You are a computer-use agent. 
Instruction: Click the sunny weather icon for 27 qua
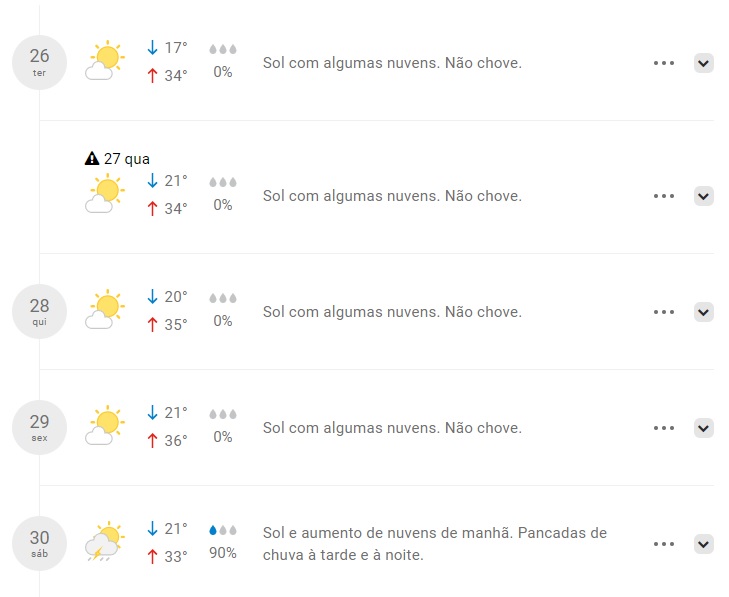(x=104, y=194)
